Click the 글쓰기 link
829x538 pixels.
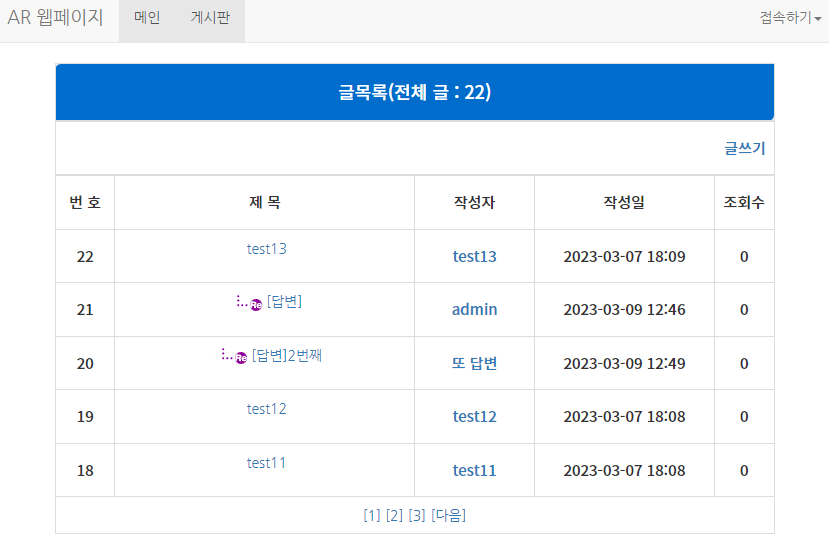744,148
